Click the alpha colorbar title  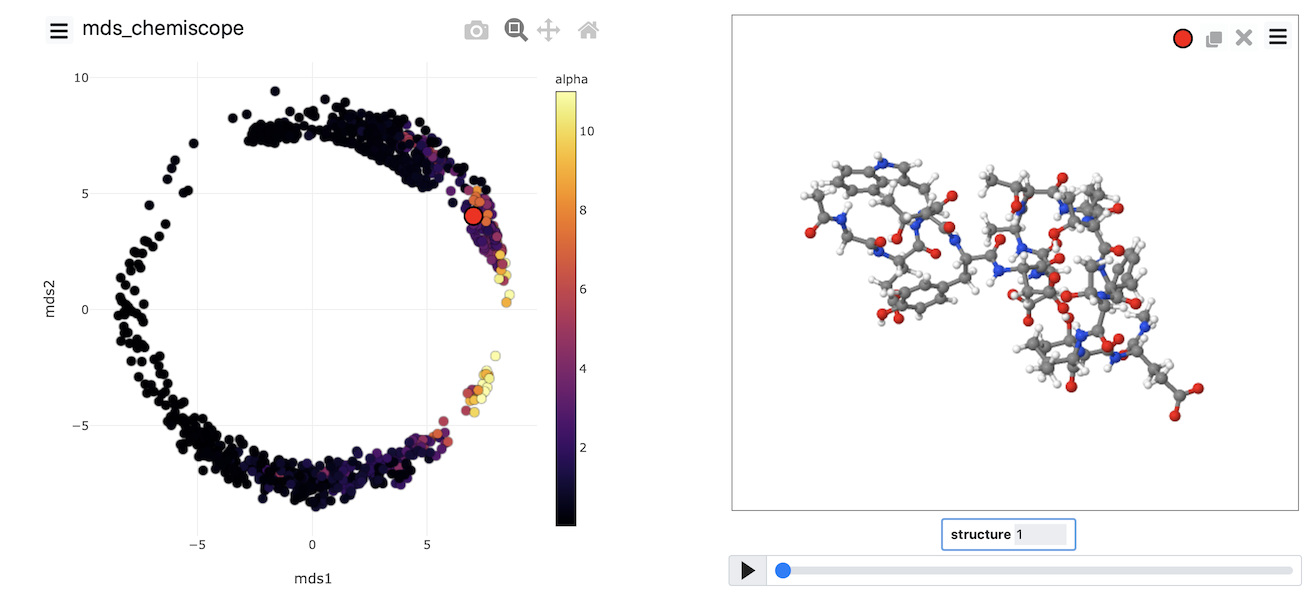571,79
